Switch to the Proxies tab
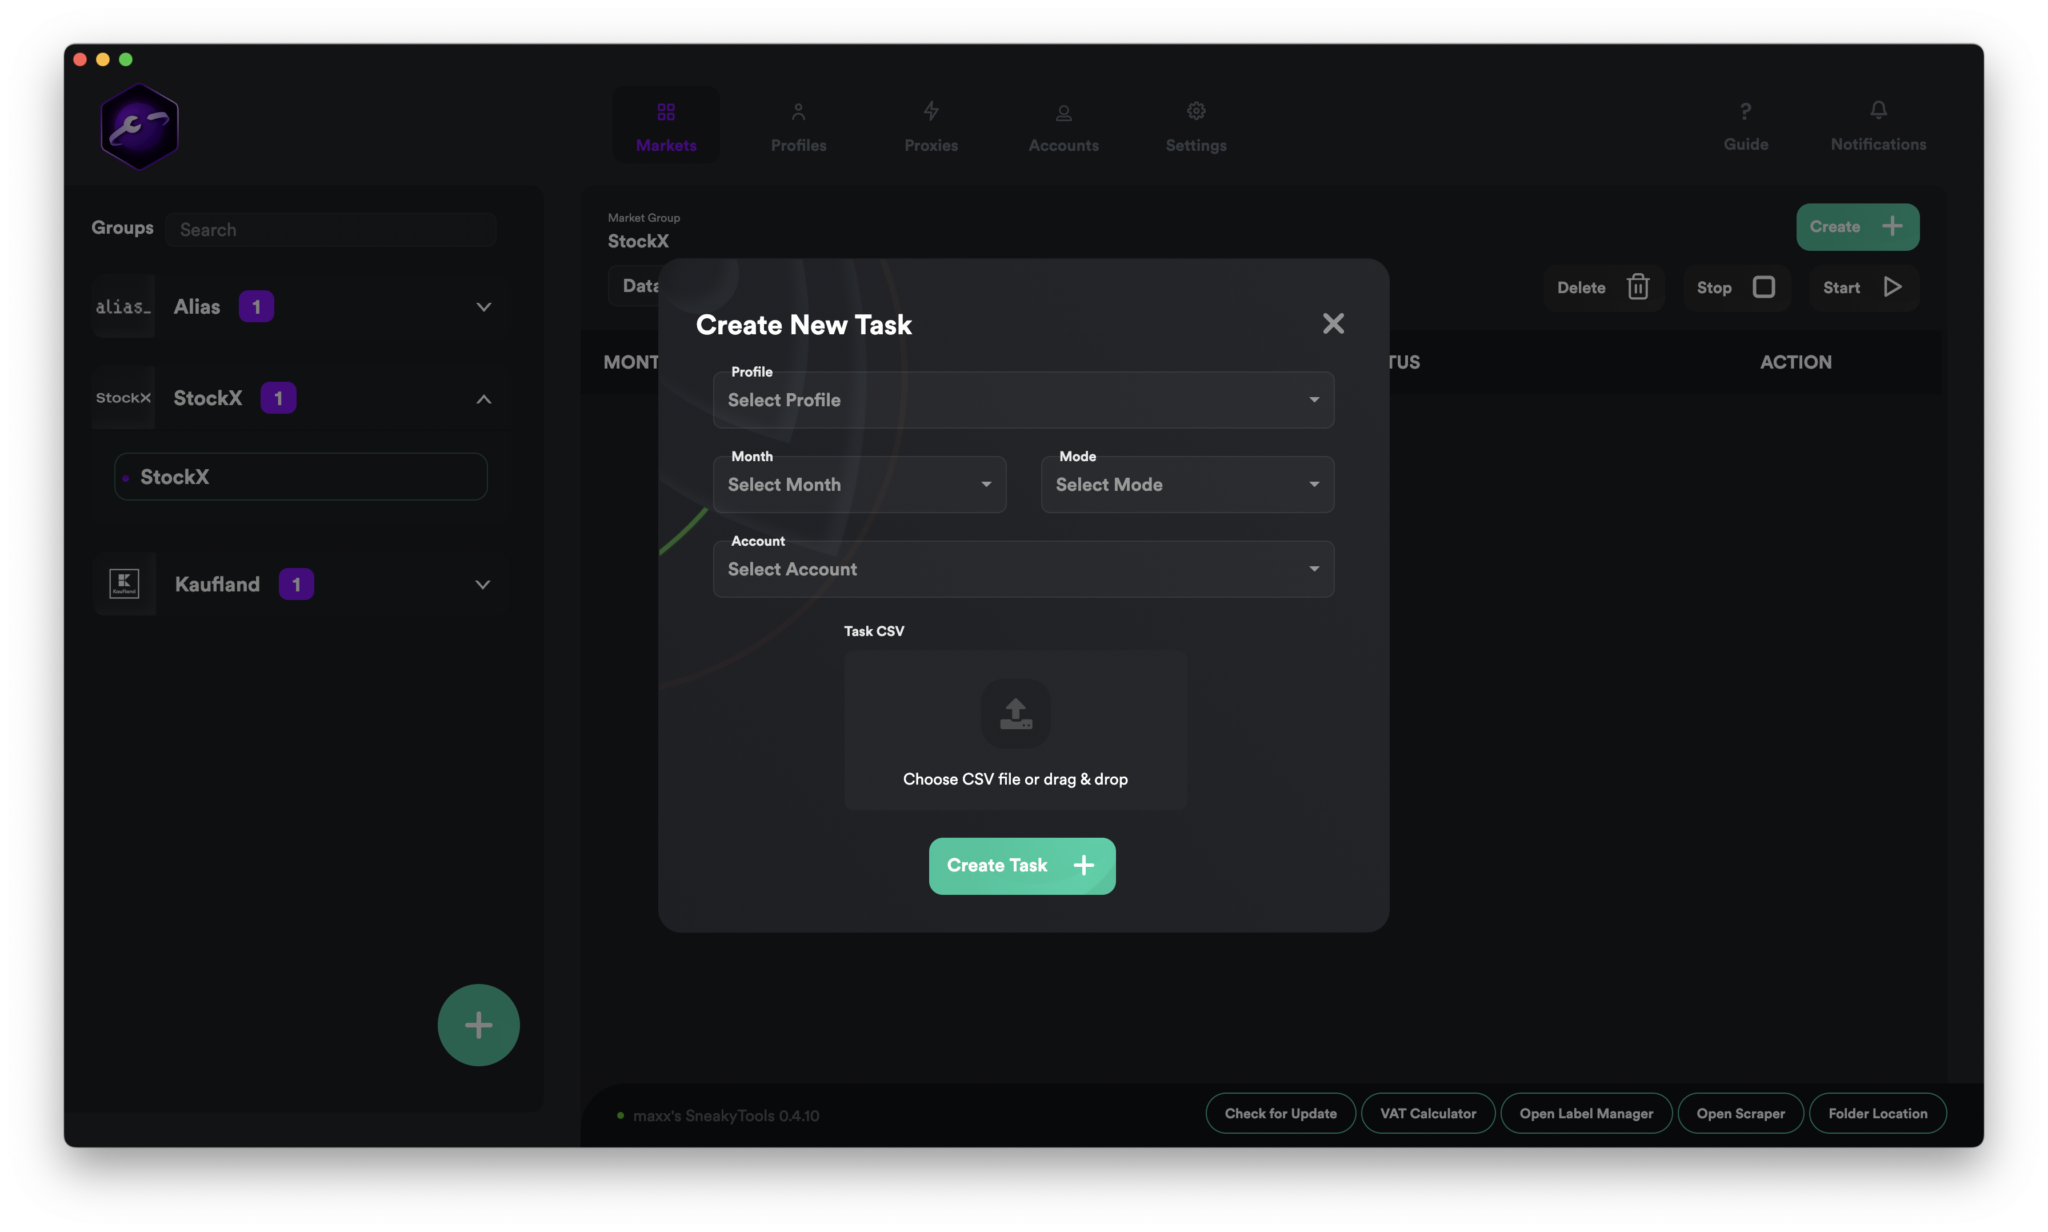This screenshot has width=2048, height=1232. 930,125
